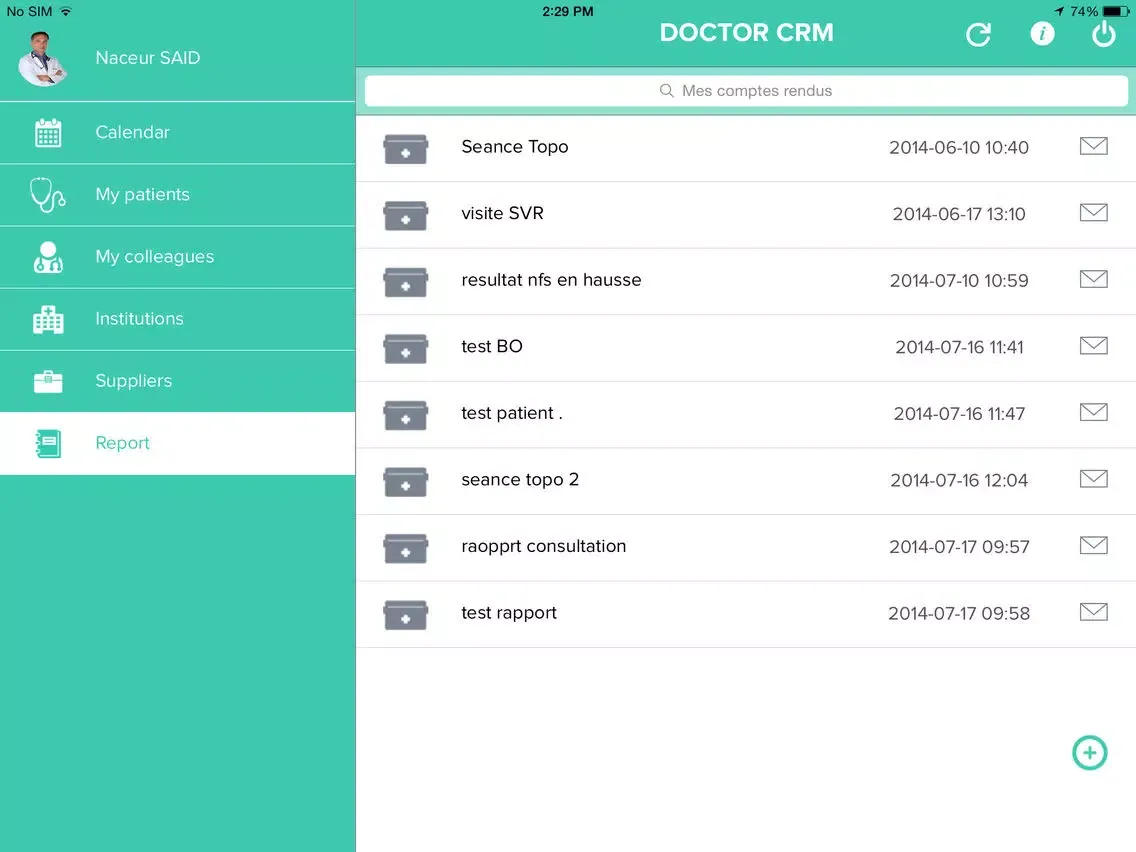Select Suppliers in sidebar

[x=178, y=382]
